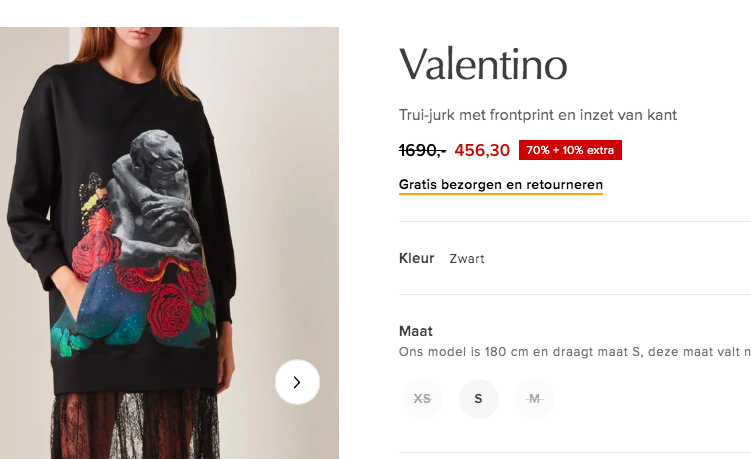
Task: Open Gratis bezorgen en retourneren info
Action: [x=501, y=185]
